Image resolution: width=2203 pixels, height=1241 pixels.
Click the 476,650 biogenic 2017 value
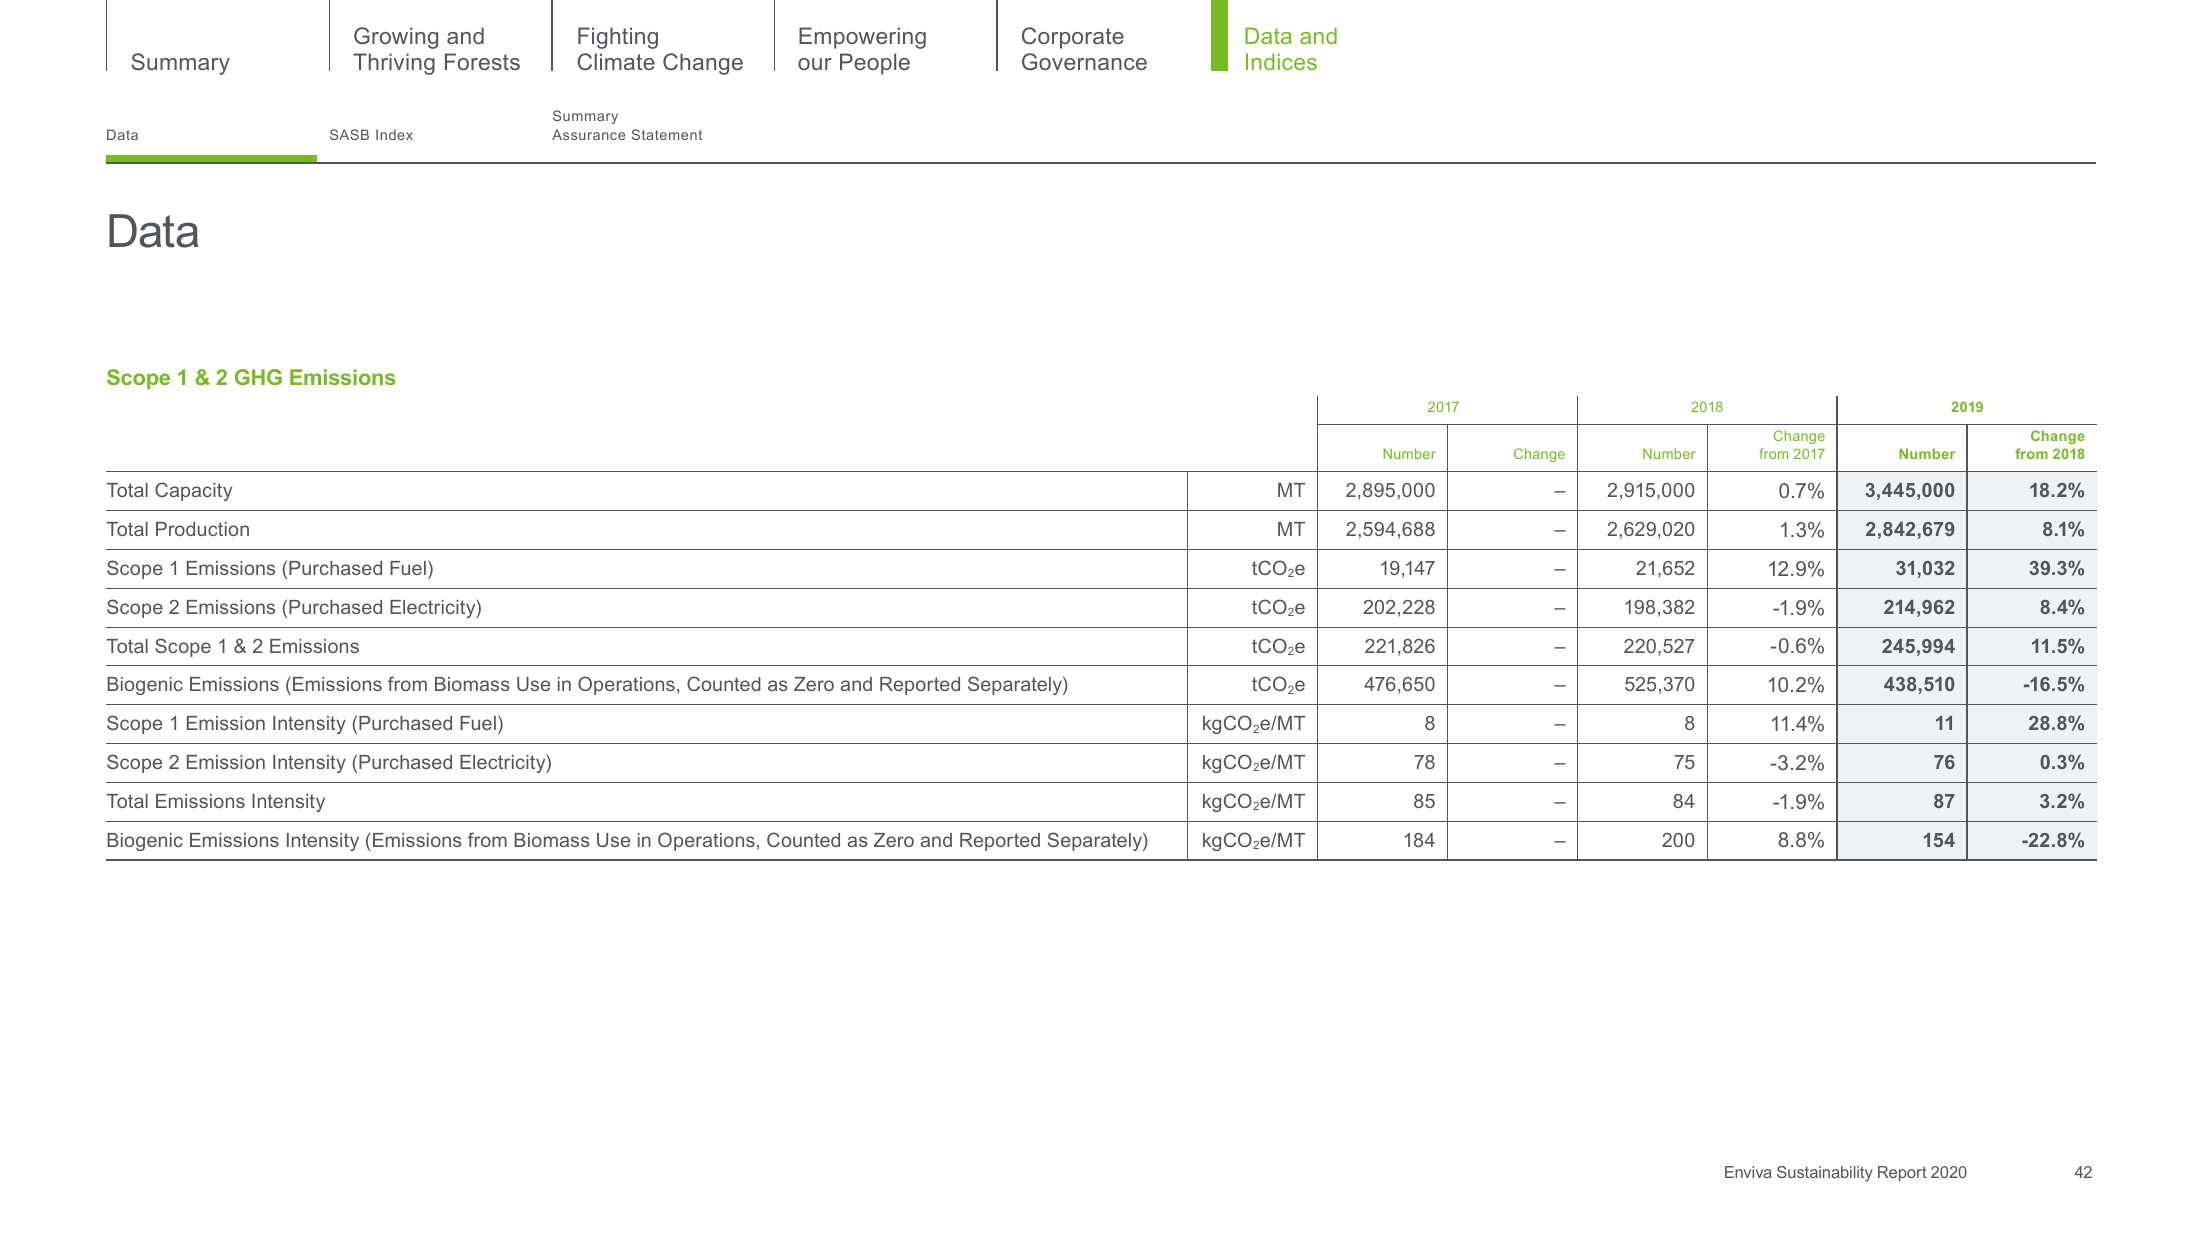[x=1399, y=685]
